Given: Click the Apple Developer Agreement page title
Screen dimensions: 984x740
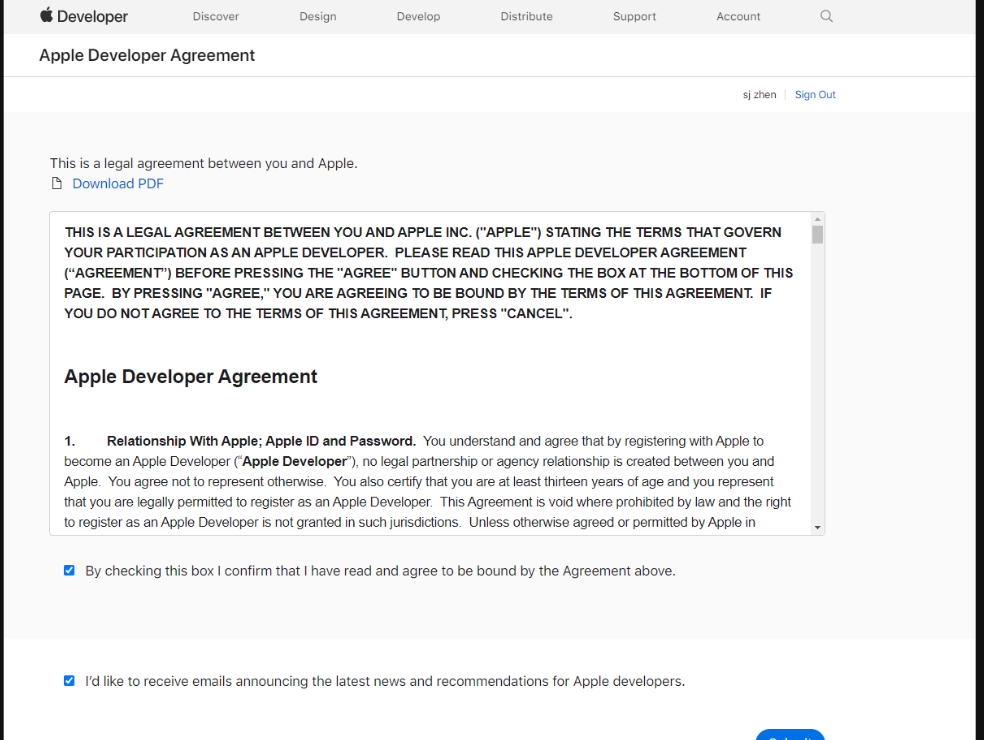Looking at the screenshot, I should click(x=147, y=55).
